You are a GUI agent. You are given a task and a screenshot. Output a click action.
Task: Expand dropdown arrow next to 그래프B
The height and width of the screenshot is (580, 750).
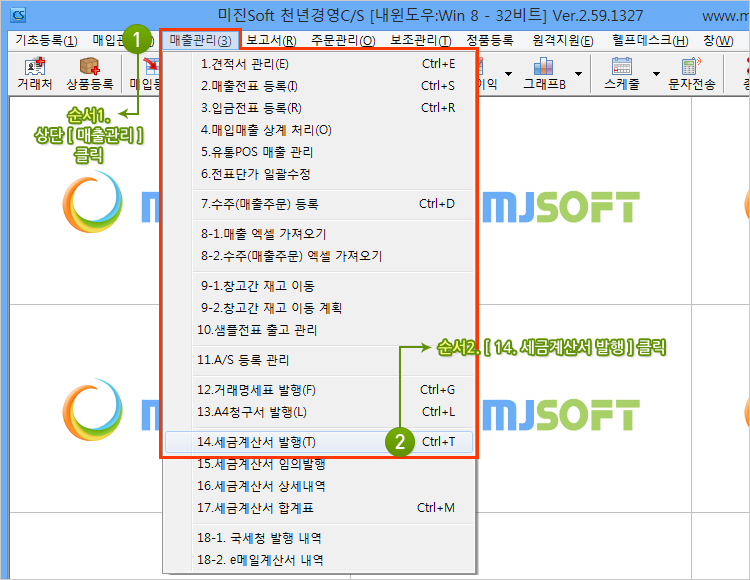tap(578, 74)
